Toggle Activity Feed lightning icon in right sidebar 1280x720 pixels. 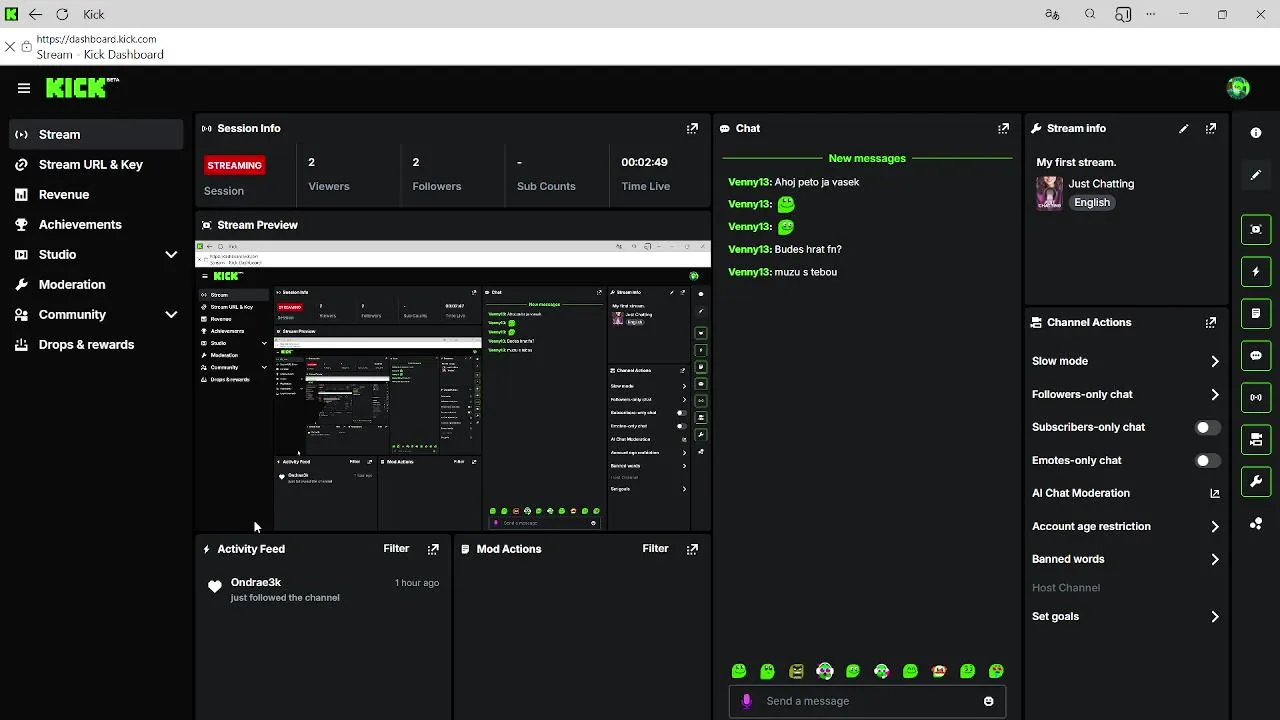pyautogui.click(x=1256, y=271)
